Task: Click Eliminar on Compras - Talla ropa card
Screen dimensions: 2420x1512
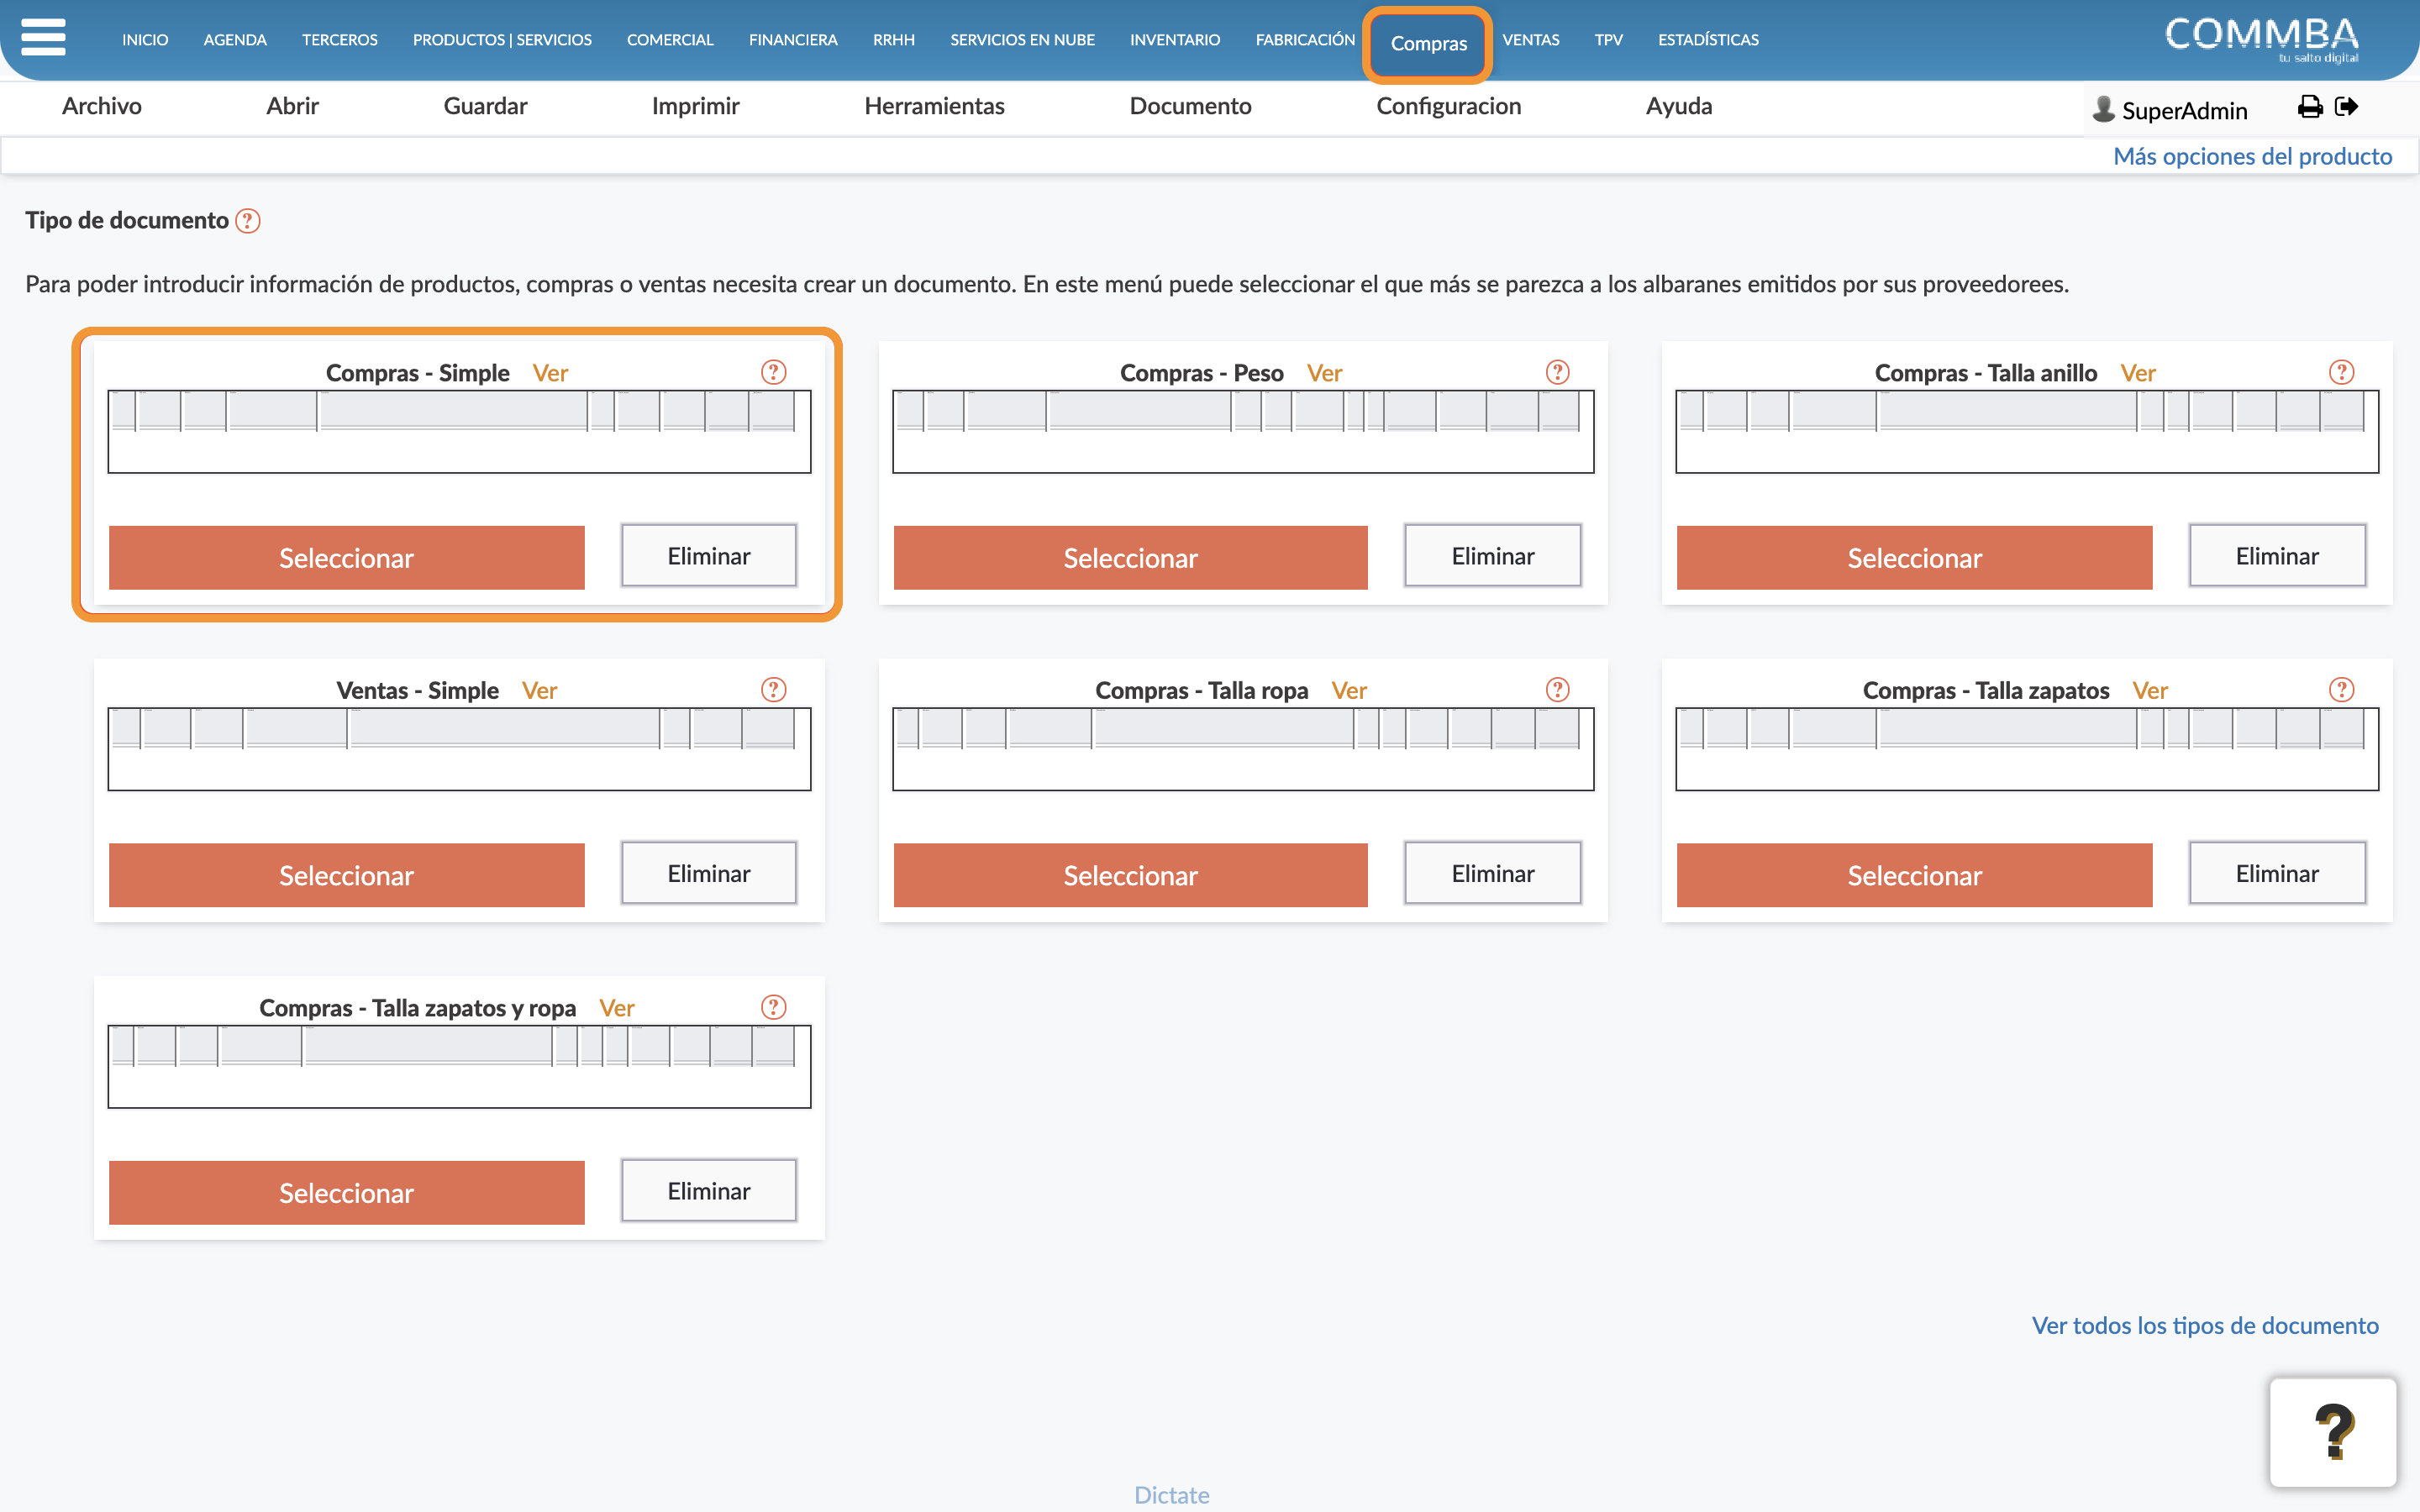Action: [1492, 874]
